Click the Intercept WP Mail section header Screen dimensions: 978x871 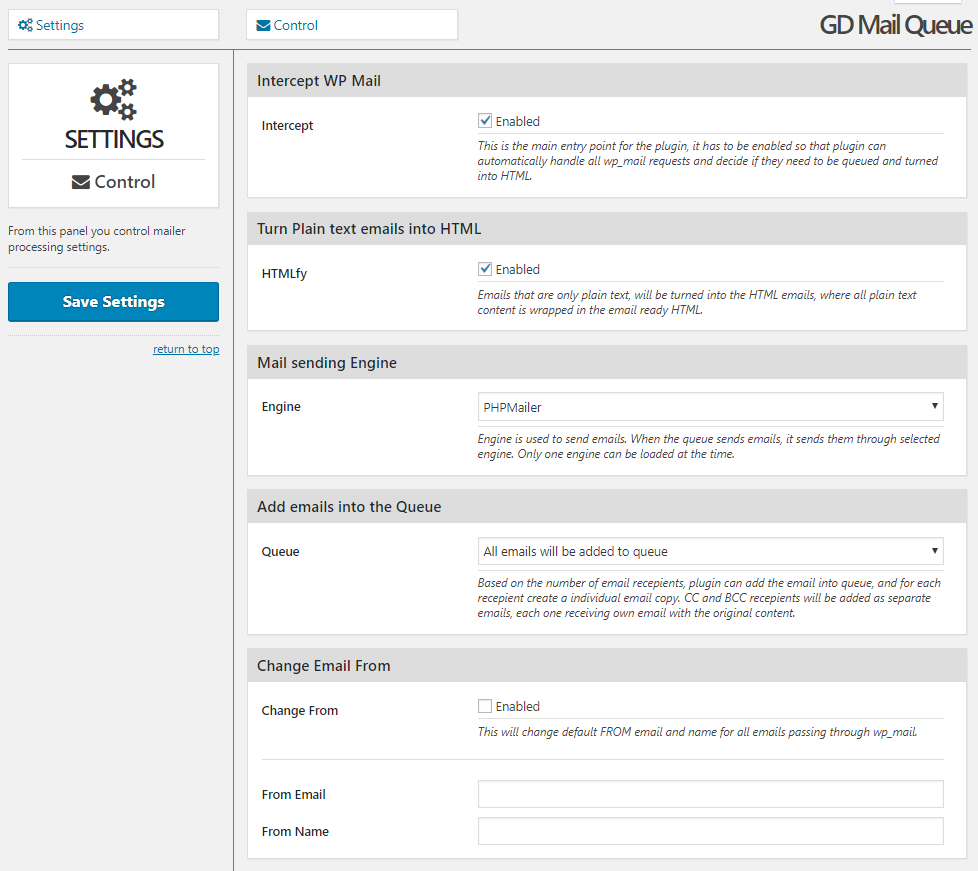point(319,81)
